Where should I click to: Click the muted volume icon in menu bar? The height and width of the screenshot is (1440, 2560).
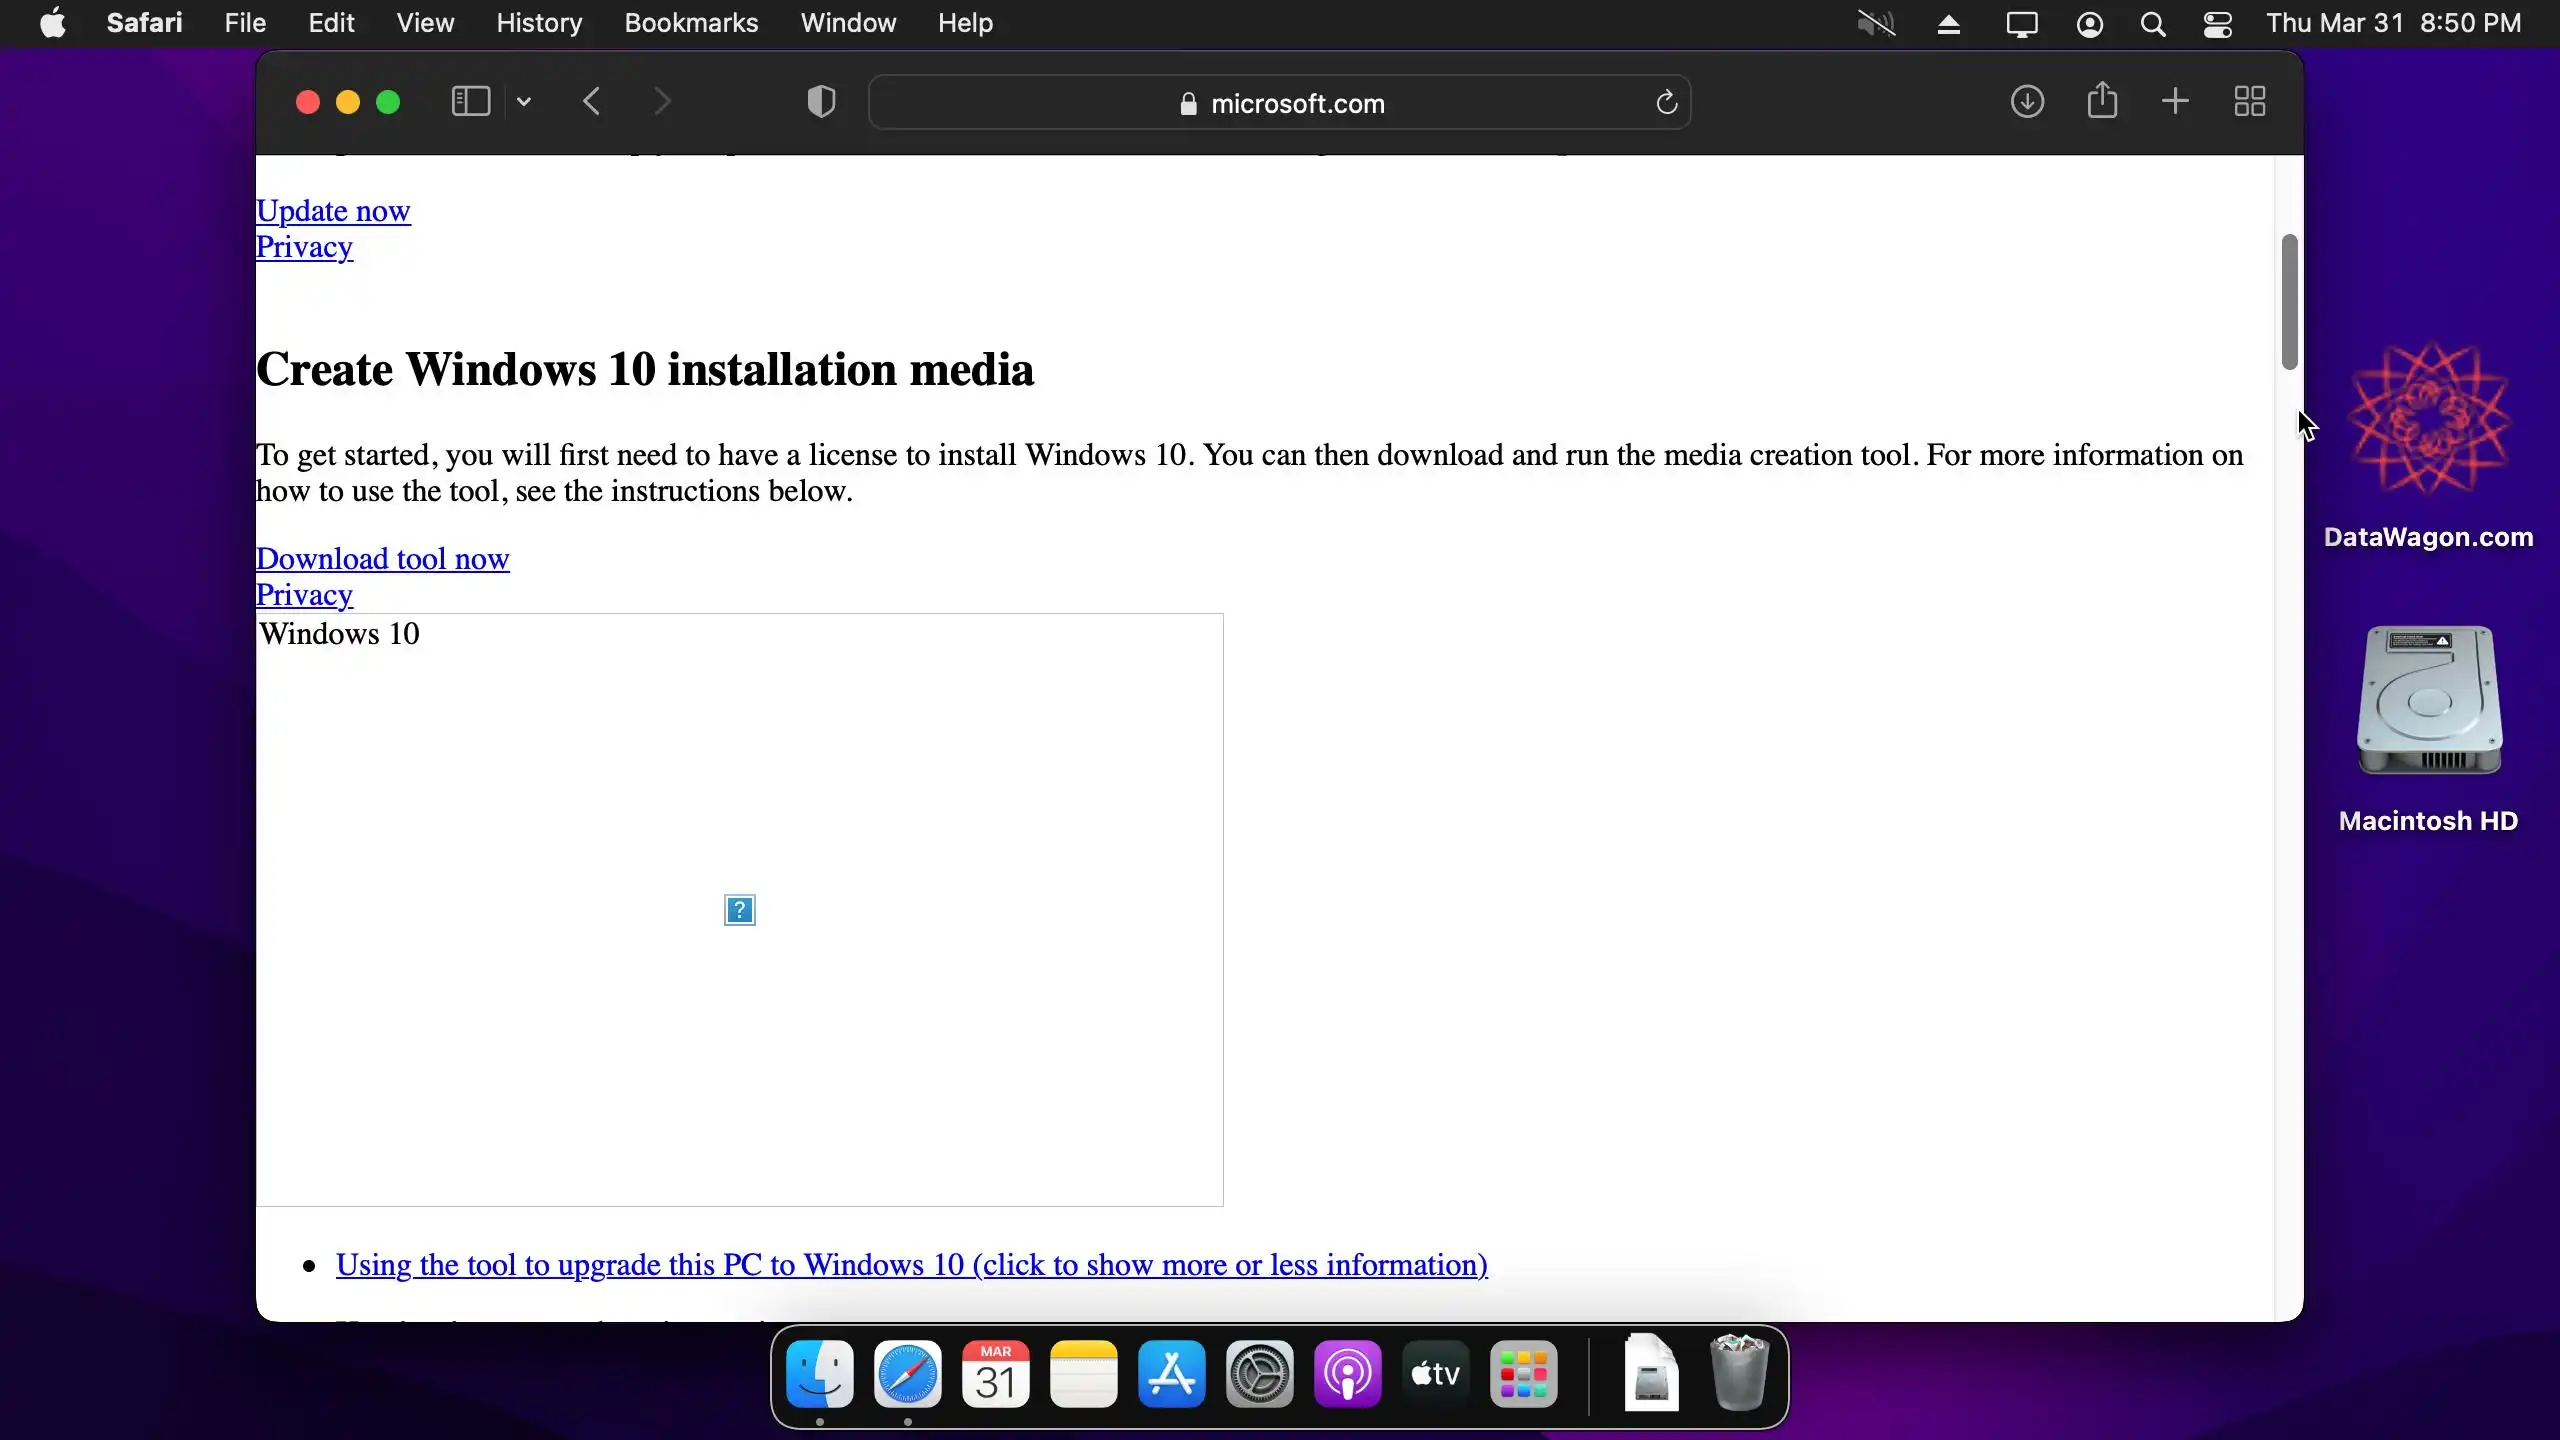tap(1876, 24)
